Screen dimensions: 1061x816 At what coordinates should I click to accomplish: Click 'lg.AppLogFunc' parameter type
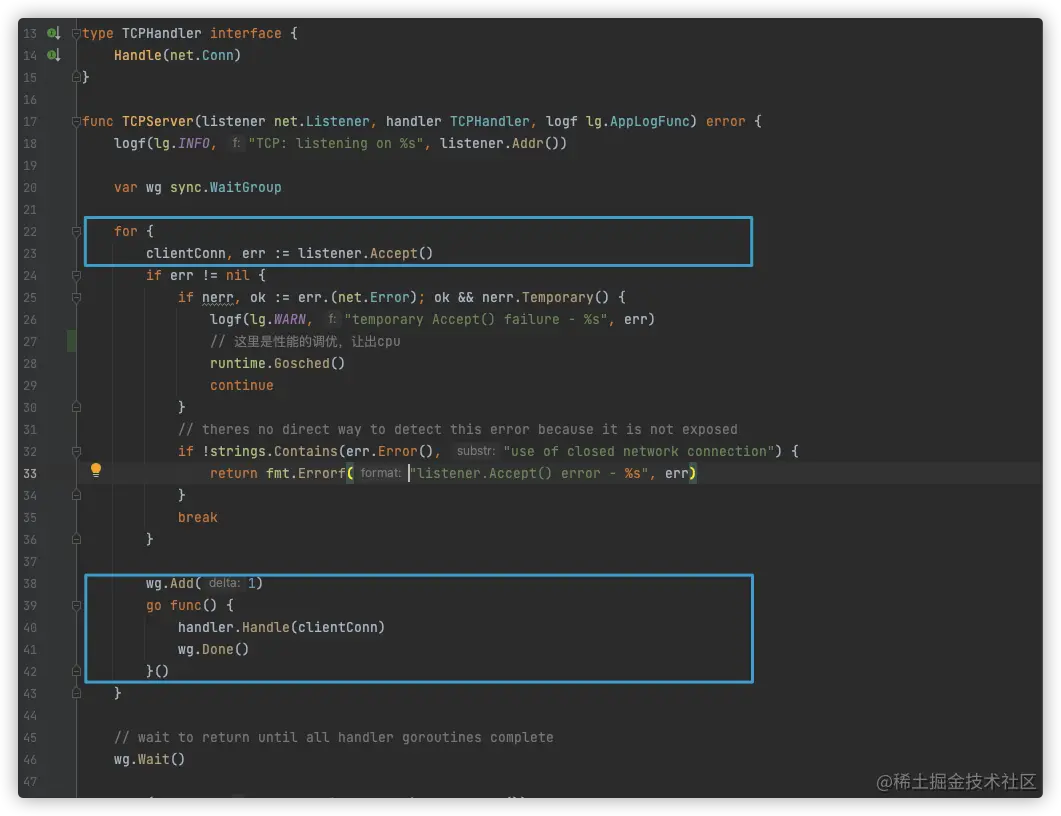637,122
